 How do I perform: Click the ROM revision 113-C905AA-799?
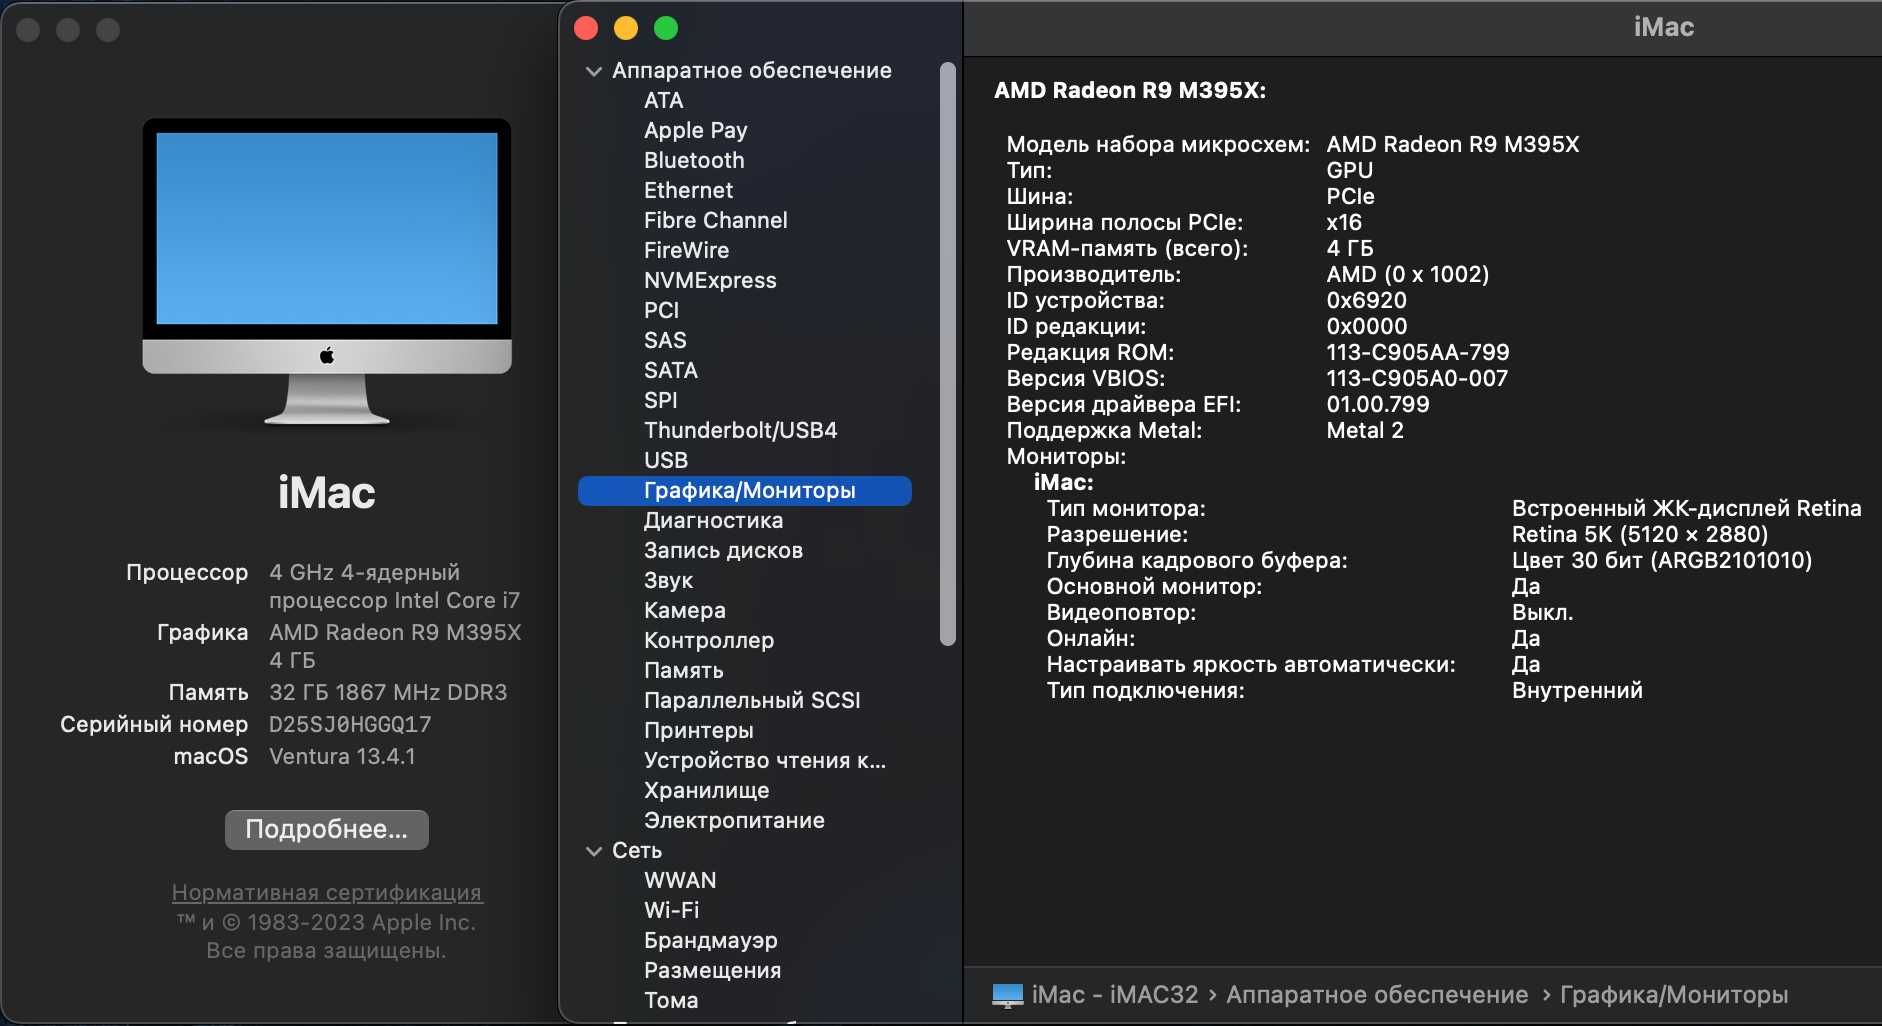click(1417, 353)
